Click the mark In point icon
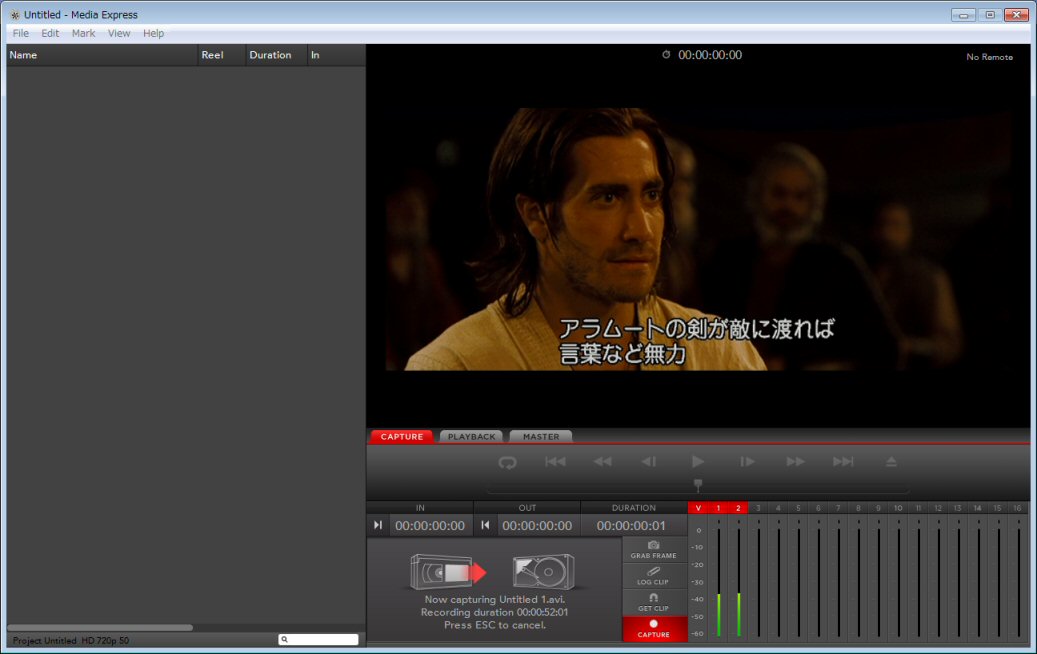This screenshot has width=1037, height=654. click(x=378, y=525)
